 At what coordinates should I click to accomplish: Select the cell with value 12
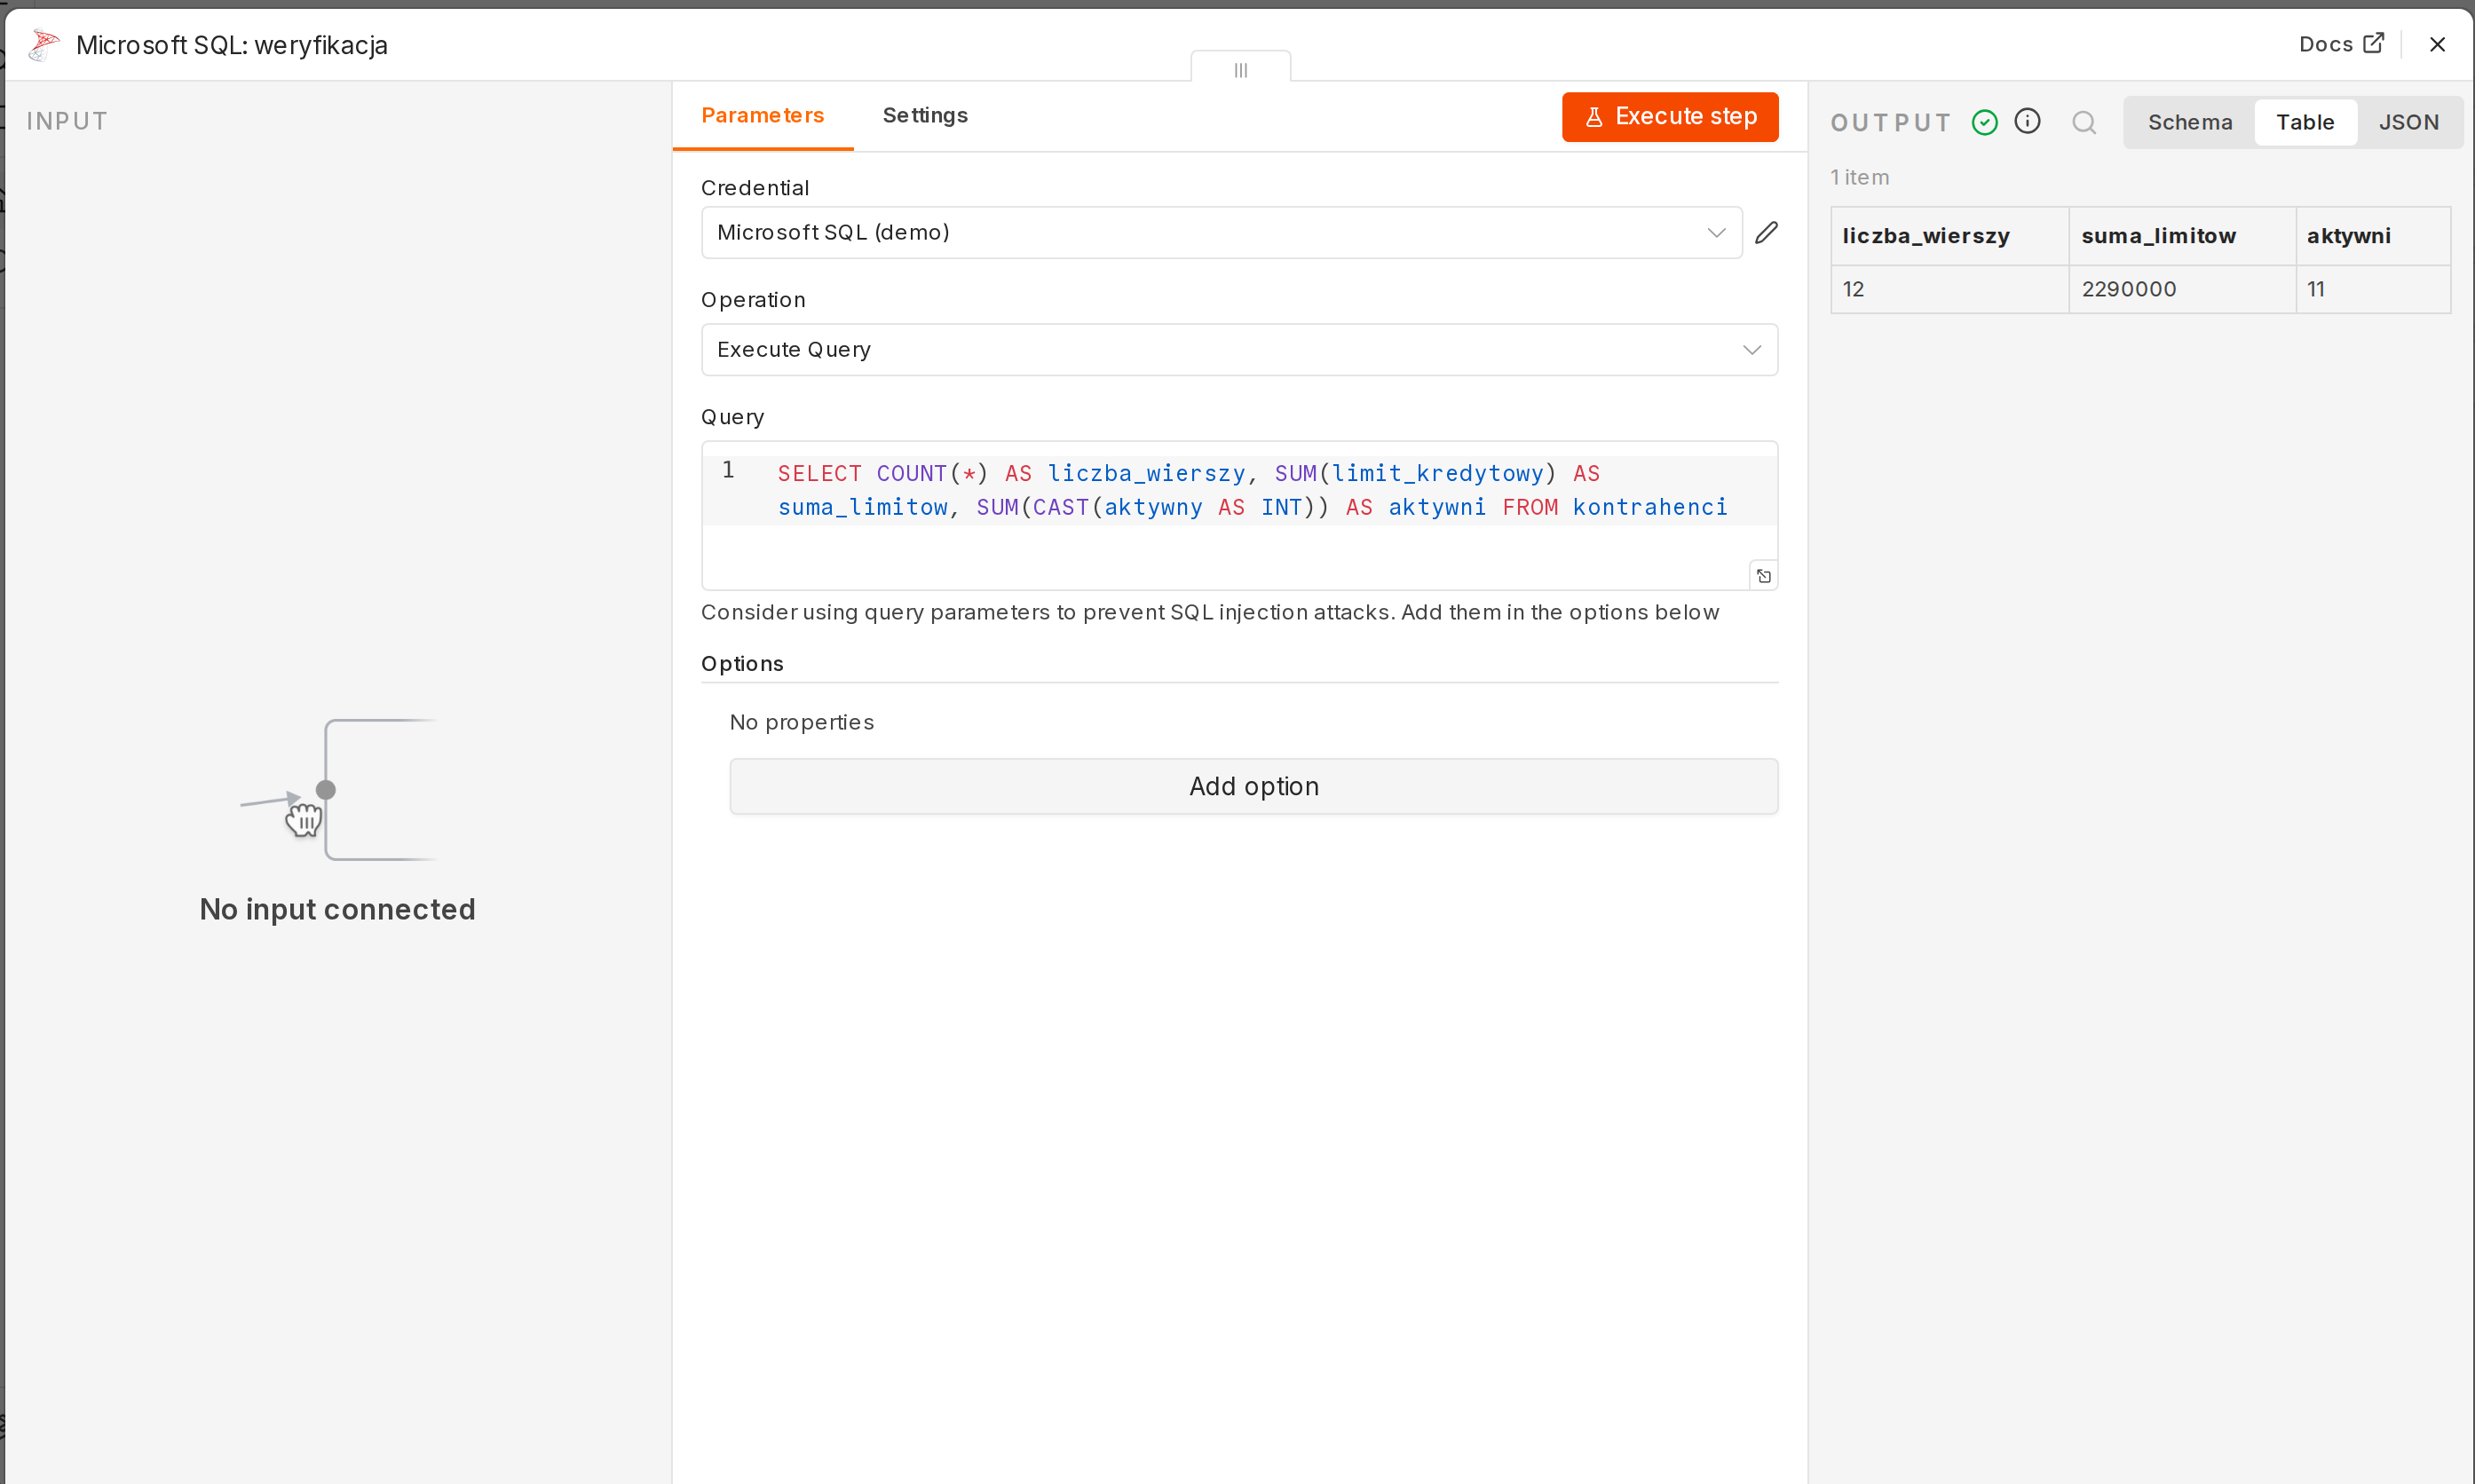pyautogui.click(x=1949, y=289)
